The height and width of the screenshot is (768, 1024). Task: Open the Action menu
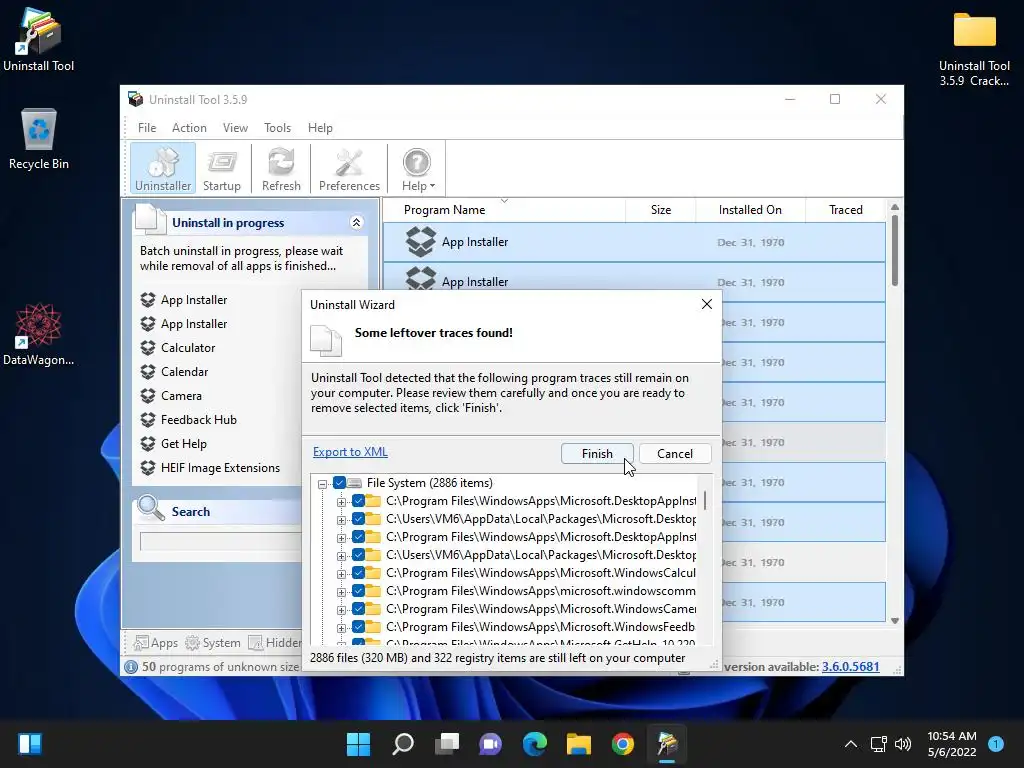[189, 128]
